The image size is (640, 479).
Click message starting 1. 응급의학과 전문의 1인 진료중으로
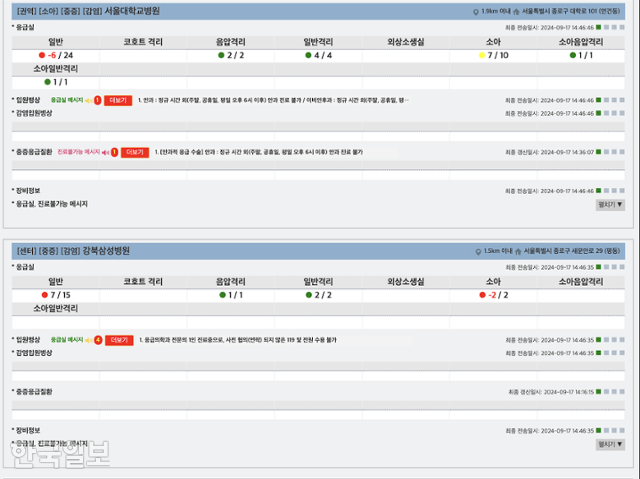click(x=238, y=340)
